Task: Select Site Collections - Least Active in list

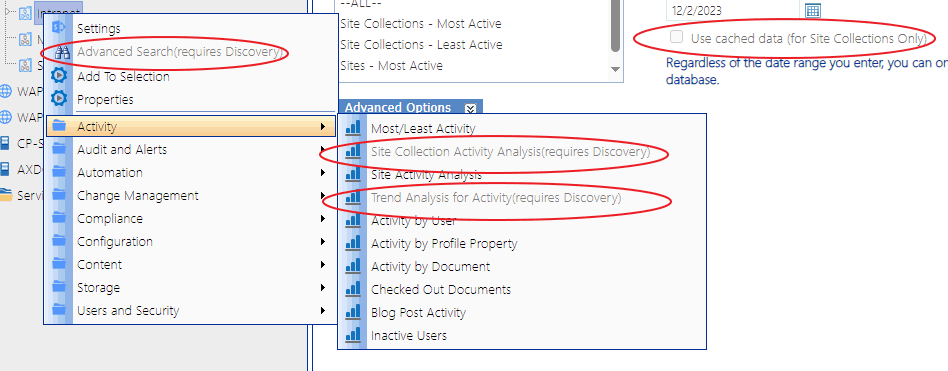Action: point(421,45)
